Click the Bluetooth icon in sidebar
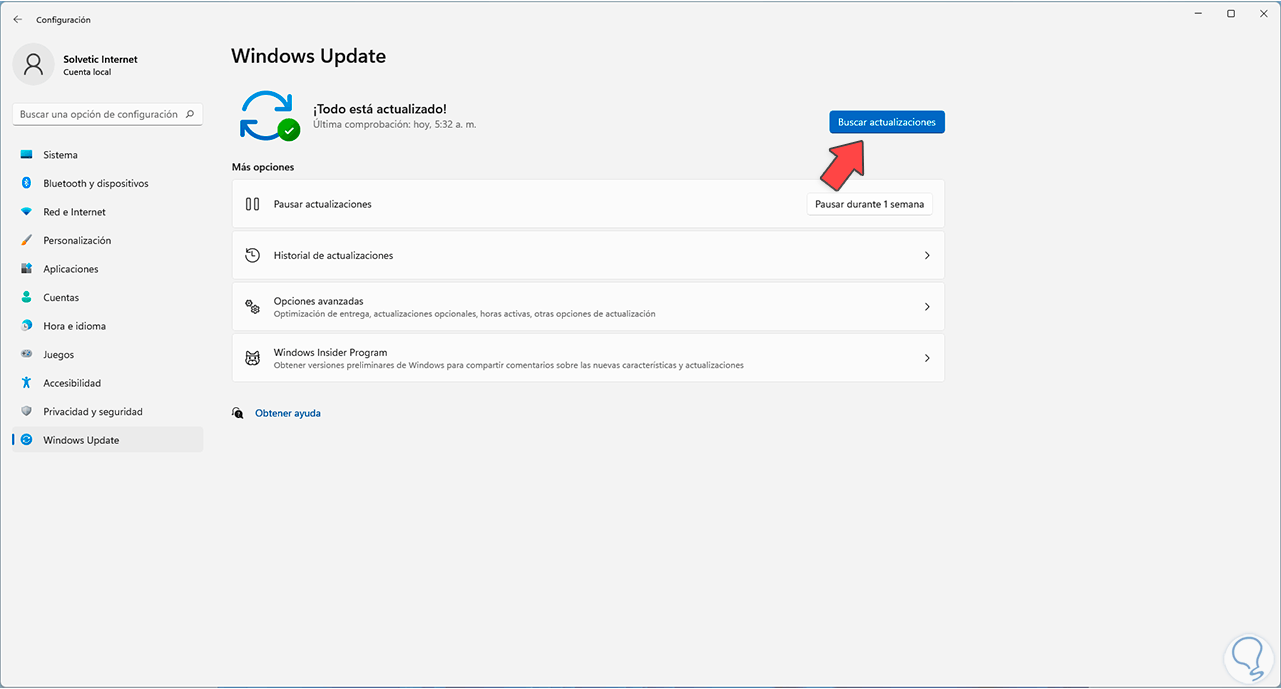 26,184
